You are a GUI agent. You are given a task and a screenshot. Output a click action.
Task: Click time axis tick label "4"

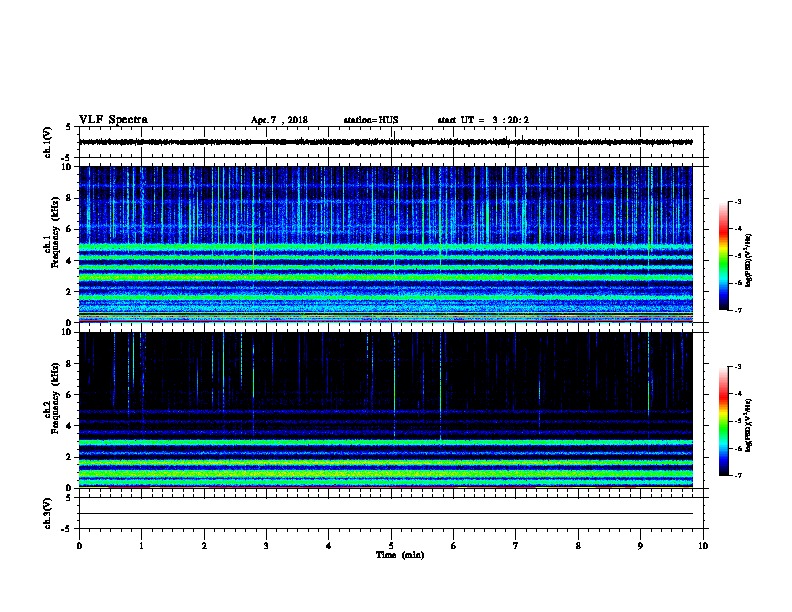tap(329, 546)
